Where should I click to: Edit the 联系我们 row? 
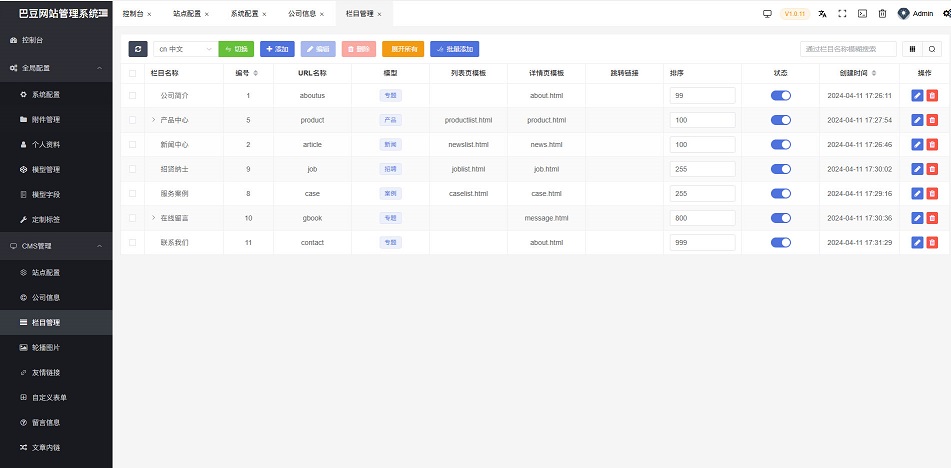coord(917,242)
